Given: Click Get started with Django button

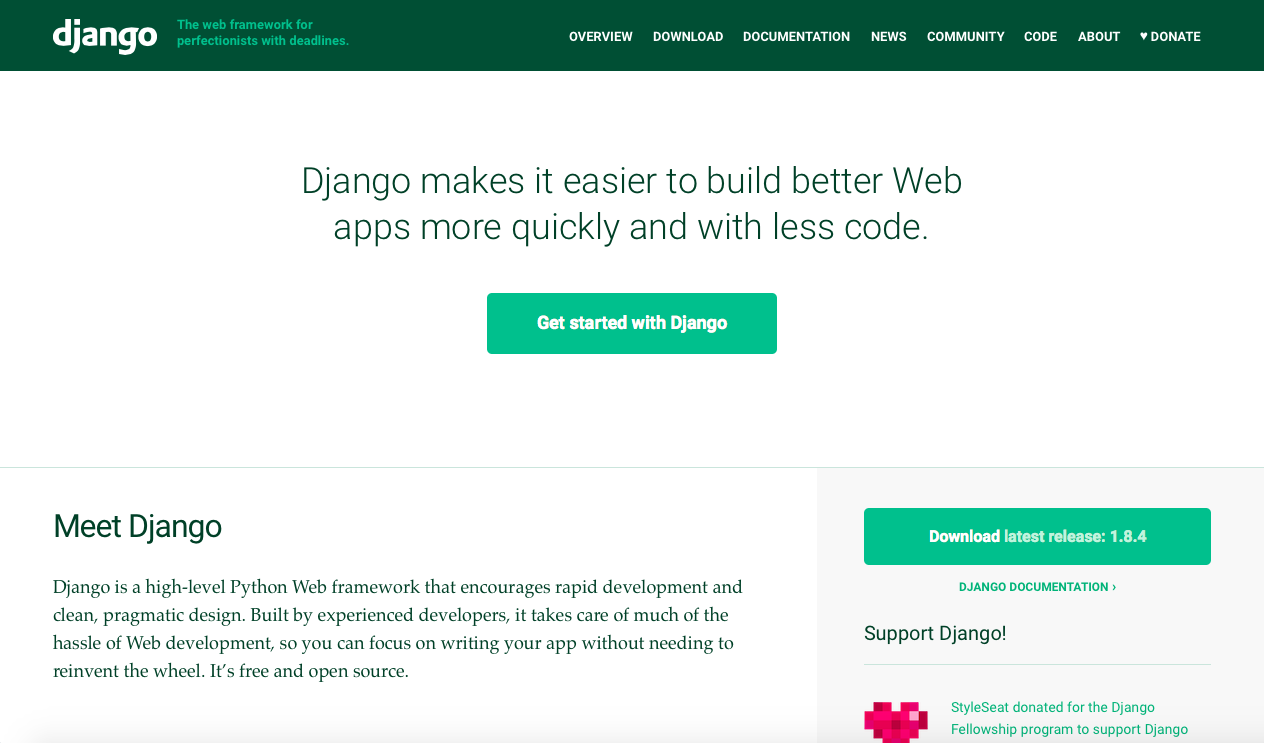Looking at the screenshot, I should [632, 323].
